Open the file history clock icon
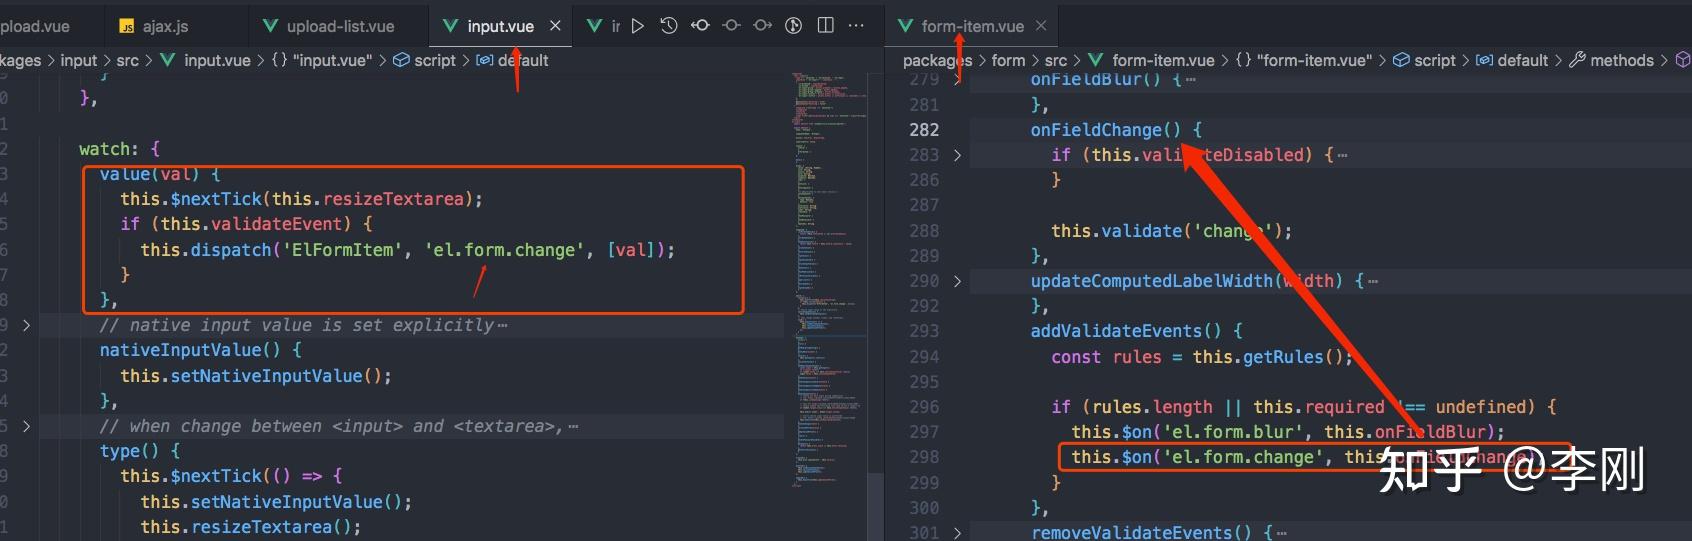 669,26
